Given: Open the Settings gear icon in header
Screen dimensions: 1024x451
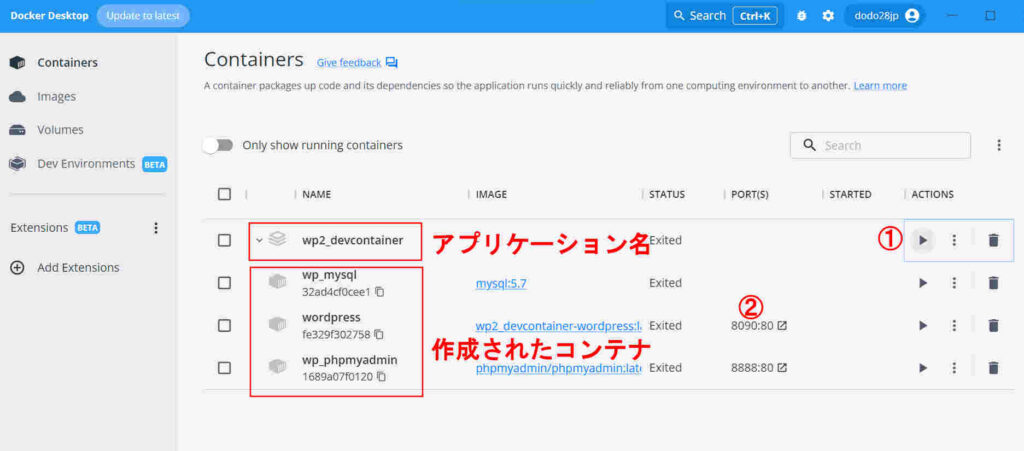Looking at the screenshot, I should (828, 16).
